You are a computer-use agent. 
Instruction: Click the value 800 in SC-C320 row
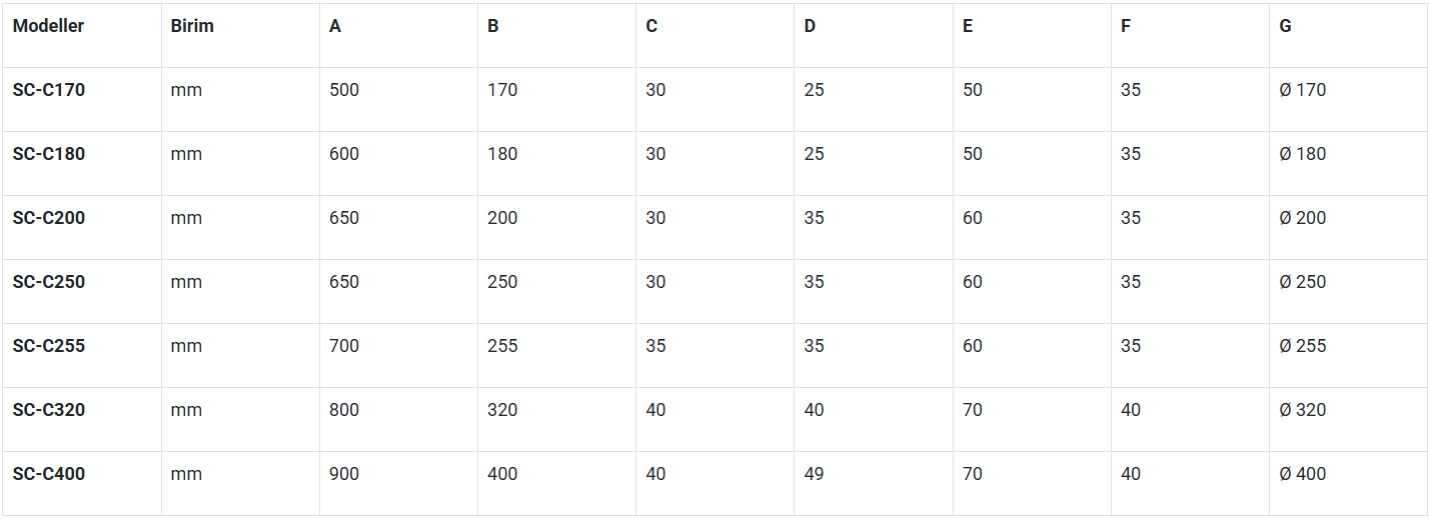[x=344, y=410]
